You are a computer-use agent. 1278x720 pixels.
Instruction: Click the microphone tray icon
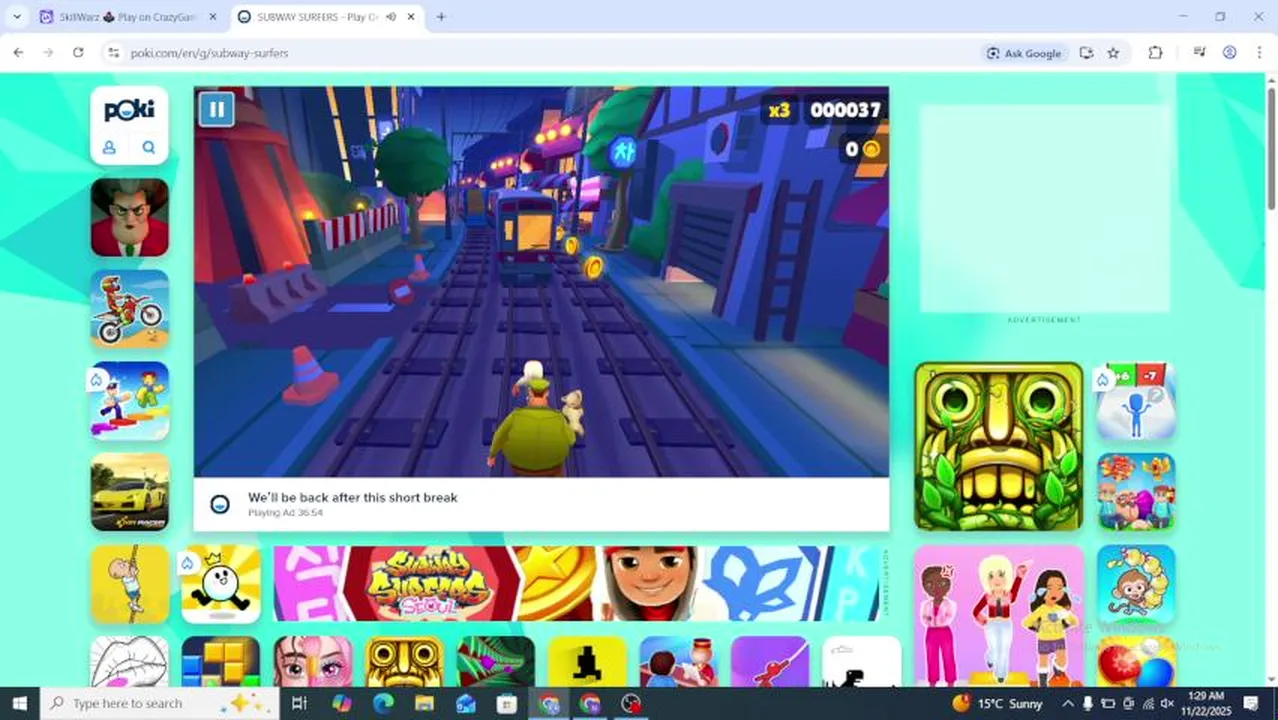point(1088,703)
